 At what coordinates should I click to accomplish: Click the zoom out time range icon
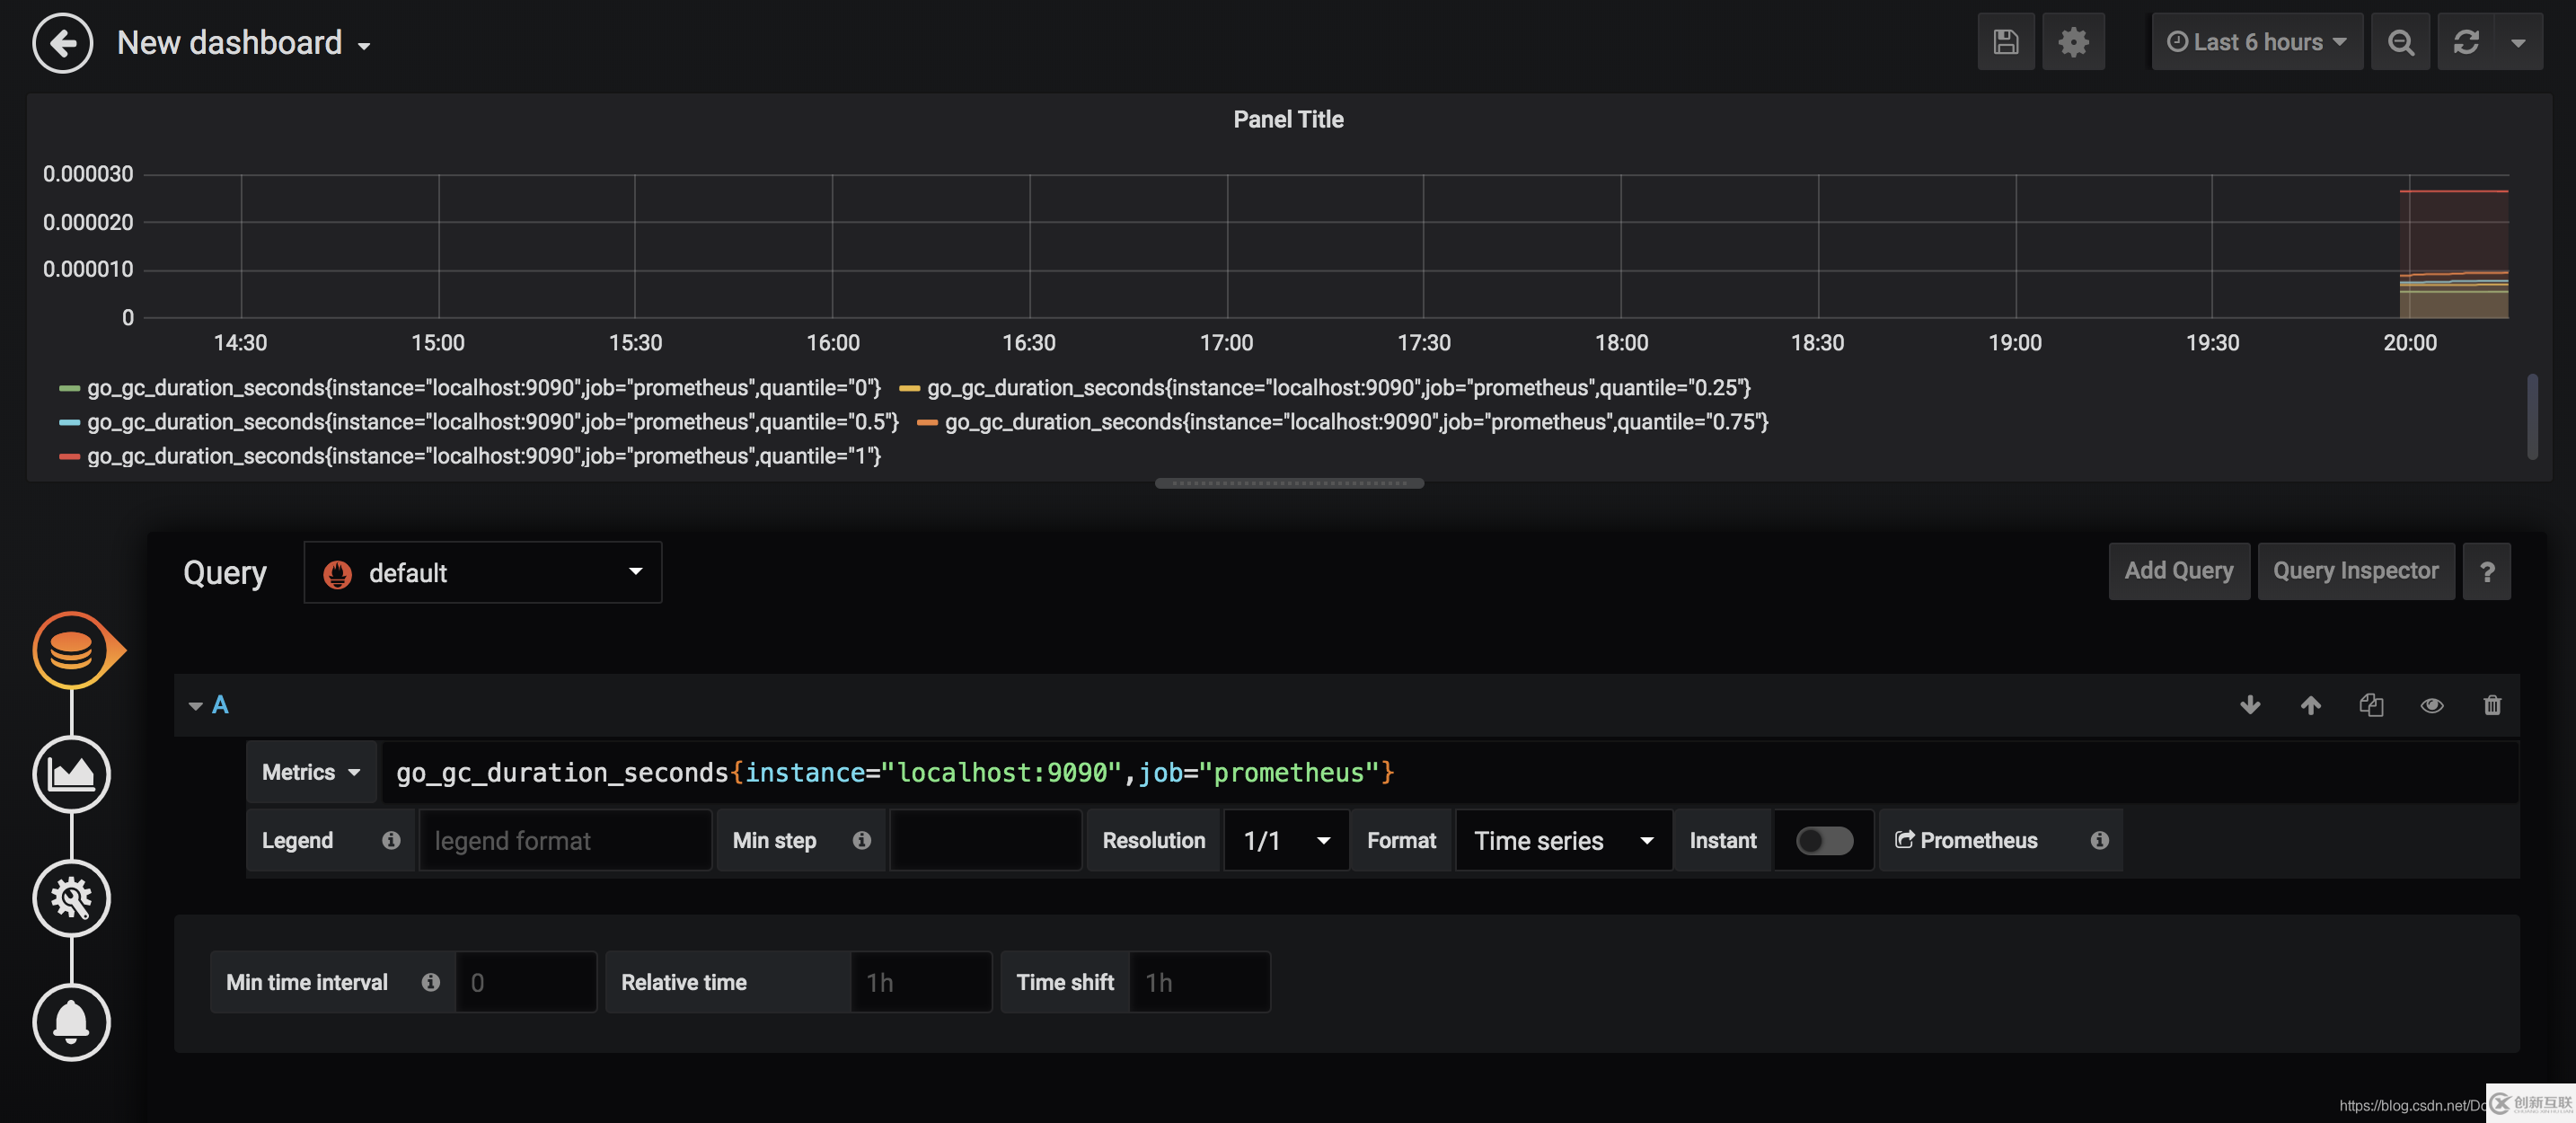tap(2400, 42)
